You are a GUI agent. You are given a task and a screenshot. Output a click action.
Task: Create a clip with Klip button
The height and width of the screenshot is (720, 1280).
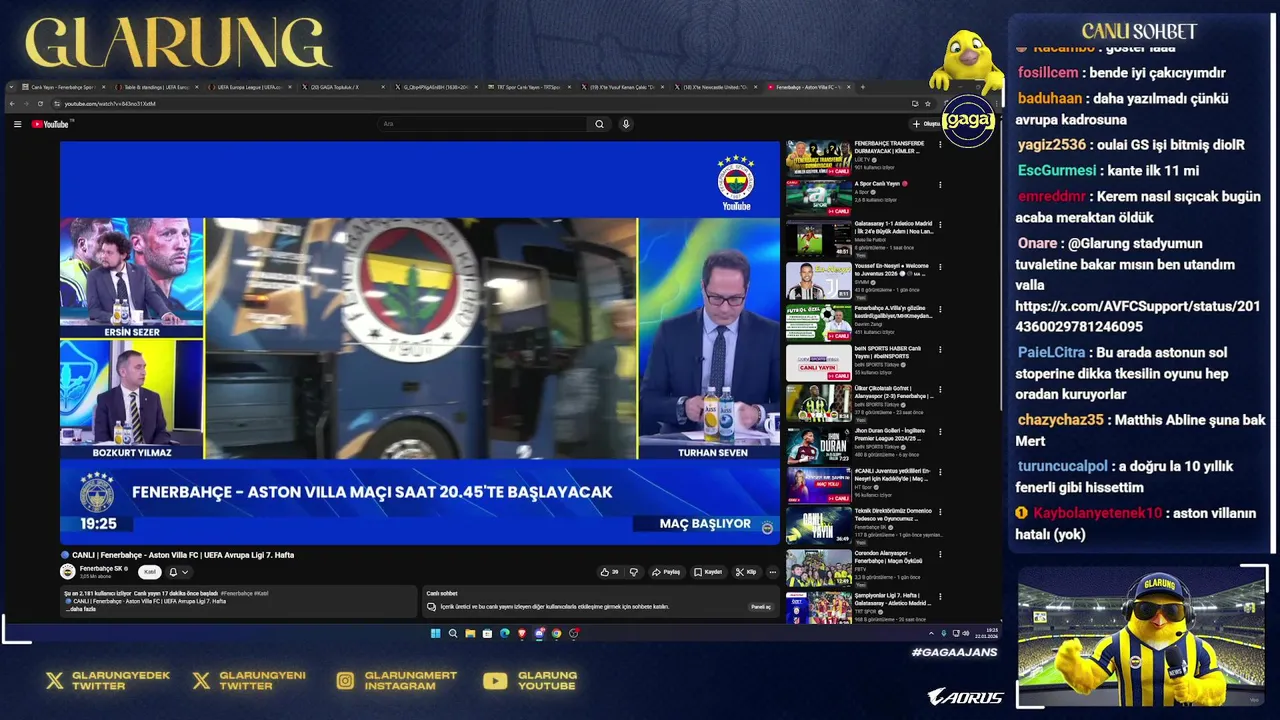pyautogui.click(x=746, y=572)
